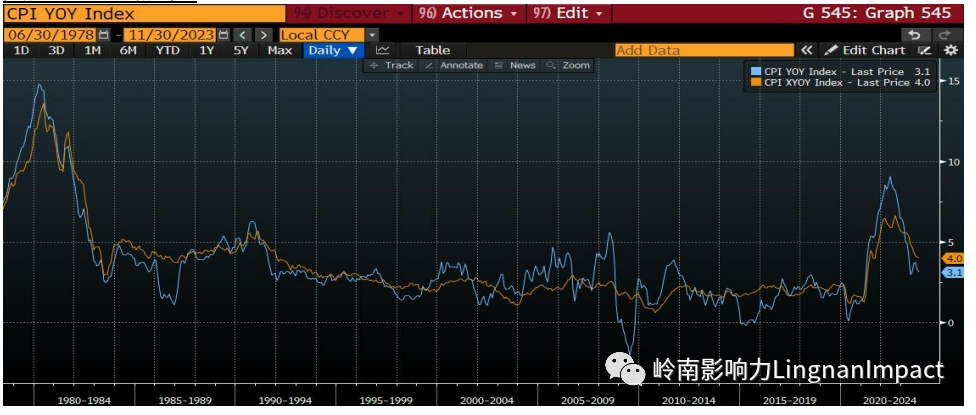Viewport: 976px width, 415px height.
Task: Select the 1Y time range
Action: coord(206,50)
